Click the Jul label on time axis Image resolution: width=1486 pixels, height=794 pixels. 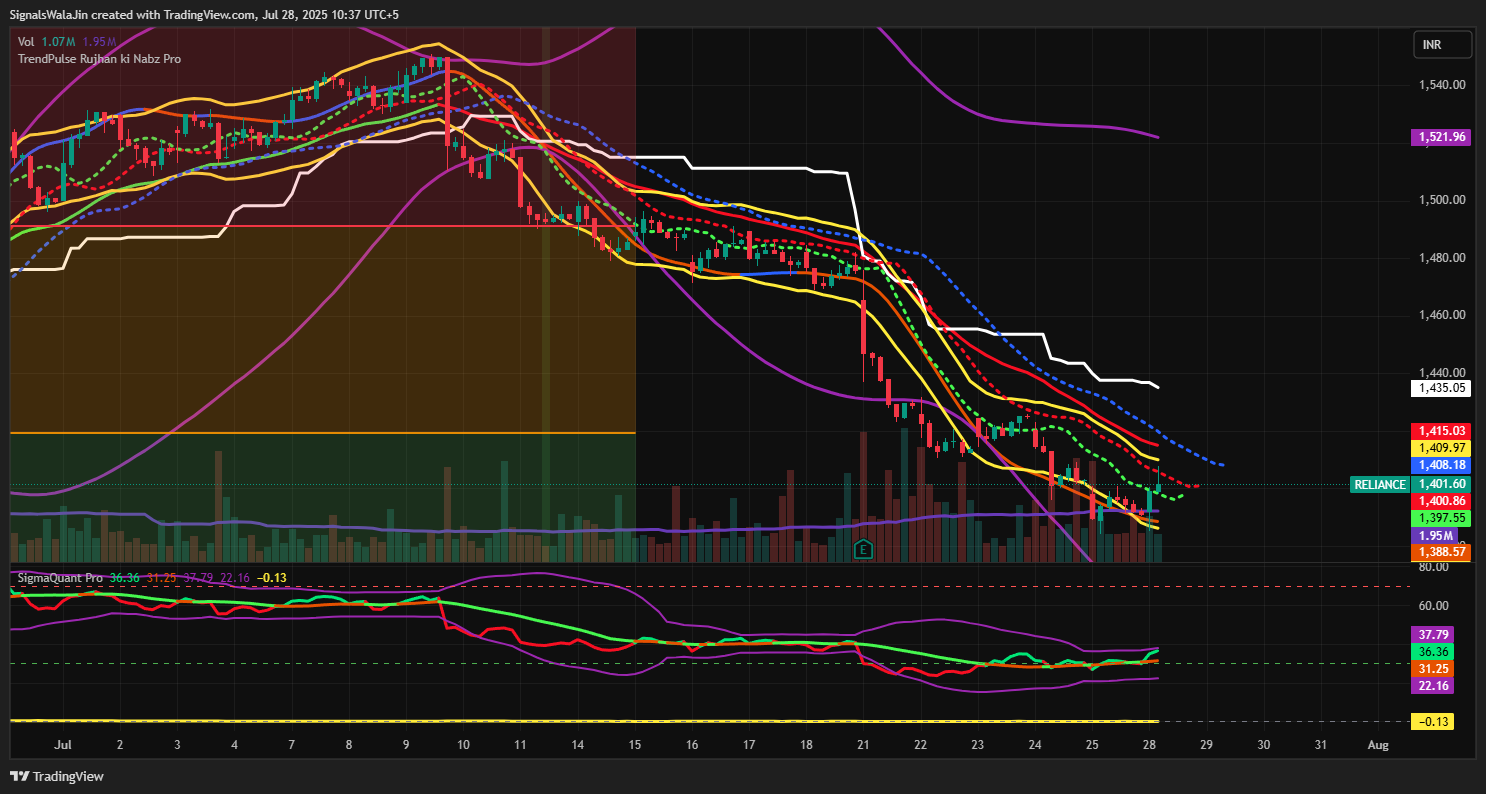click(x=62, y=745)
